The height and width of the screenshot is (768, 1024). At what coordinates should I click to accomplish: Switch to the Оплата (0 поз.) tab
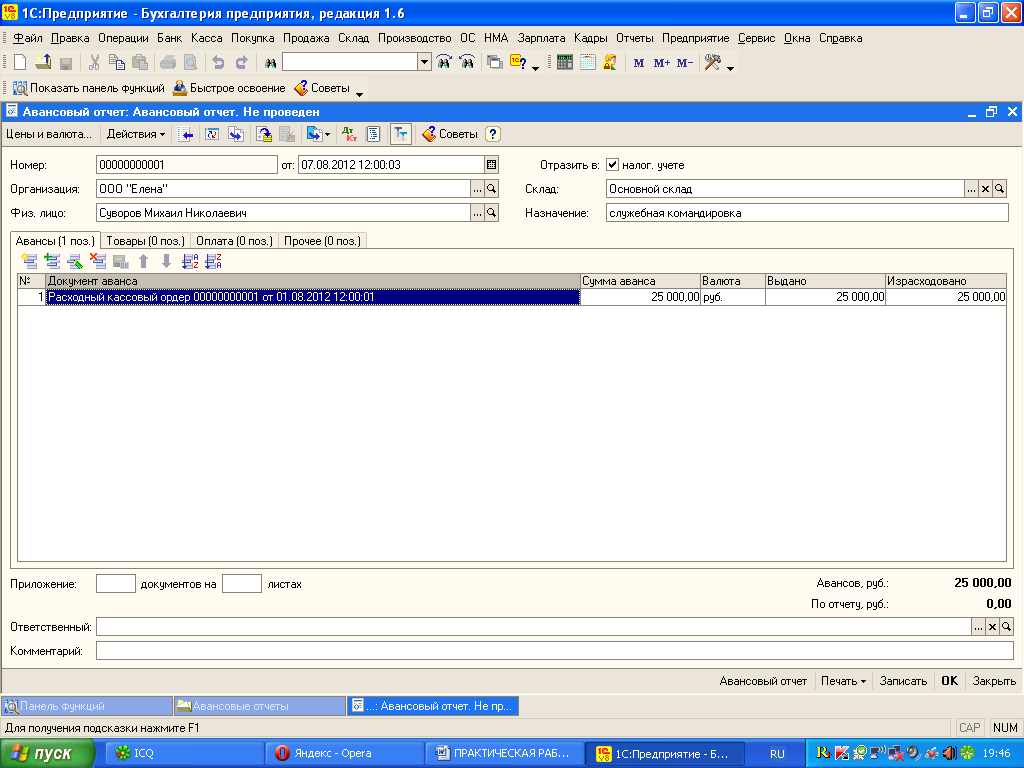point(234,241)
